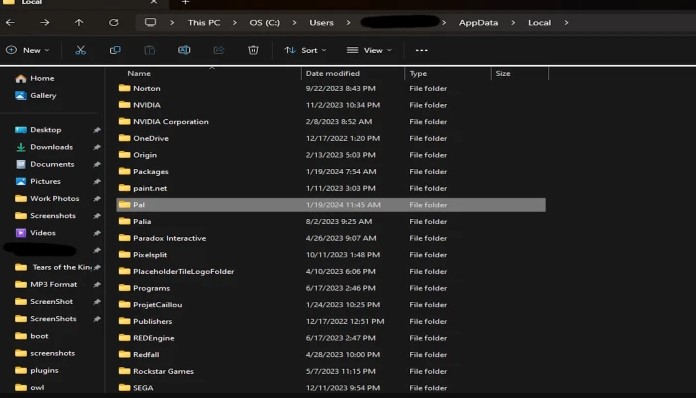Viewport: 696px width, 398px height.
Task: Open the See more options menu
Action: (x=422, y=50)
